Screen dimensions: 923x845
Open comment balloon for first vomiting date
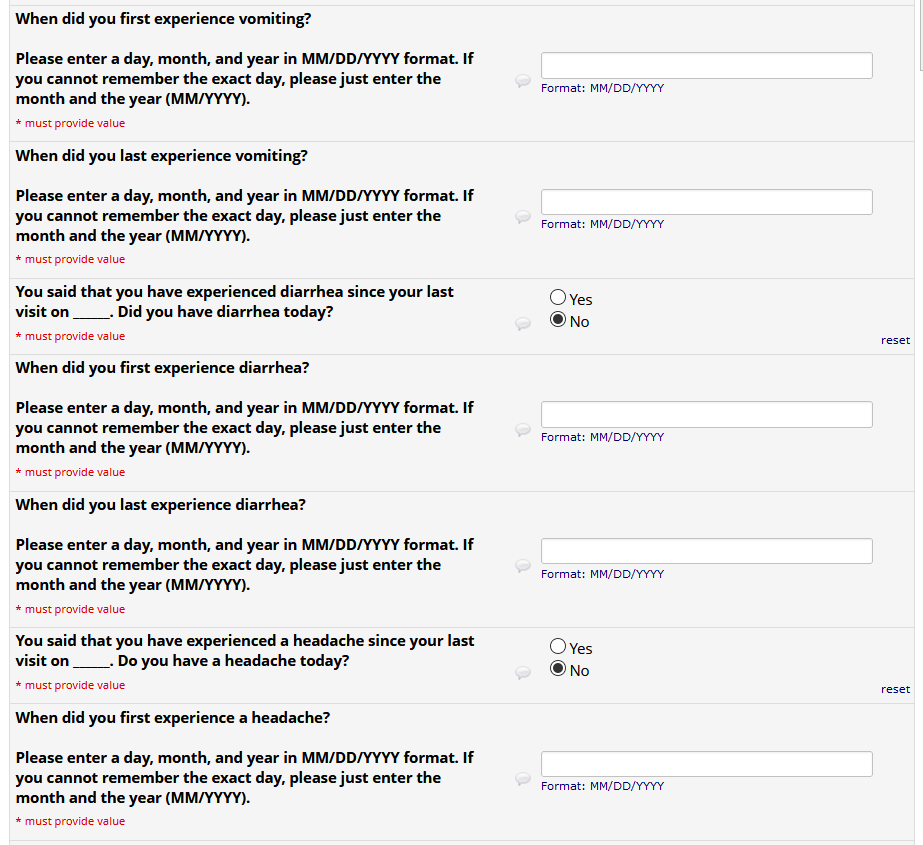(523, 81)
